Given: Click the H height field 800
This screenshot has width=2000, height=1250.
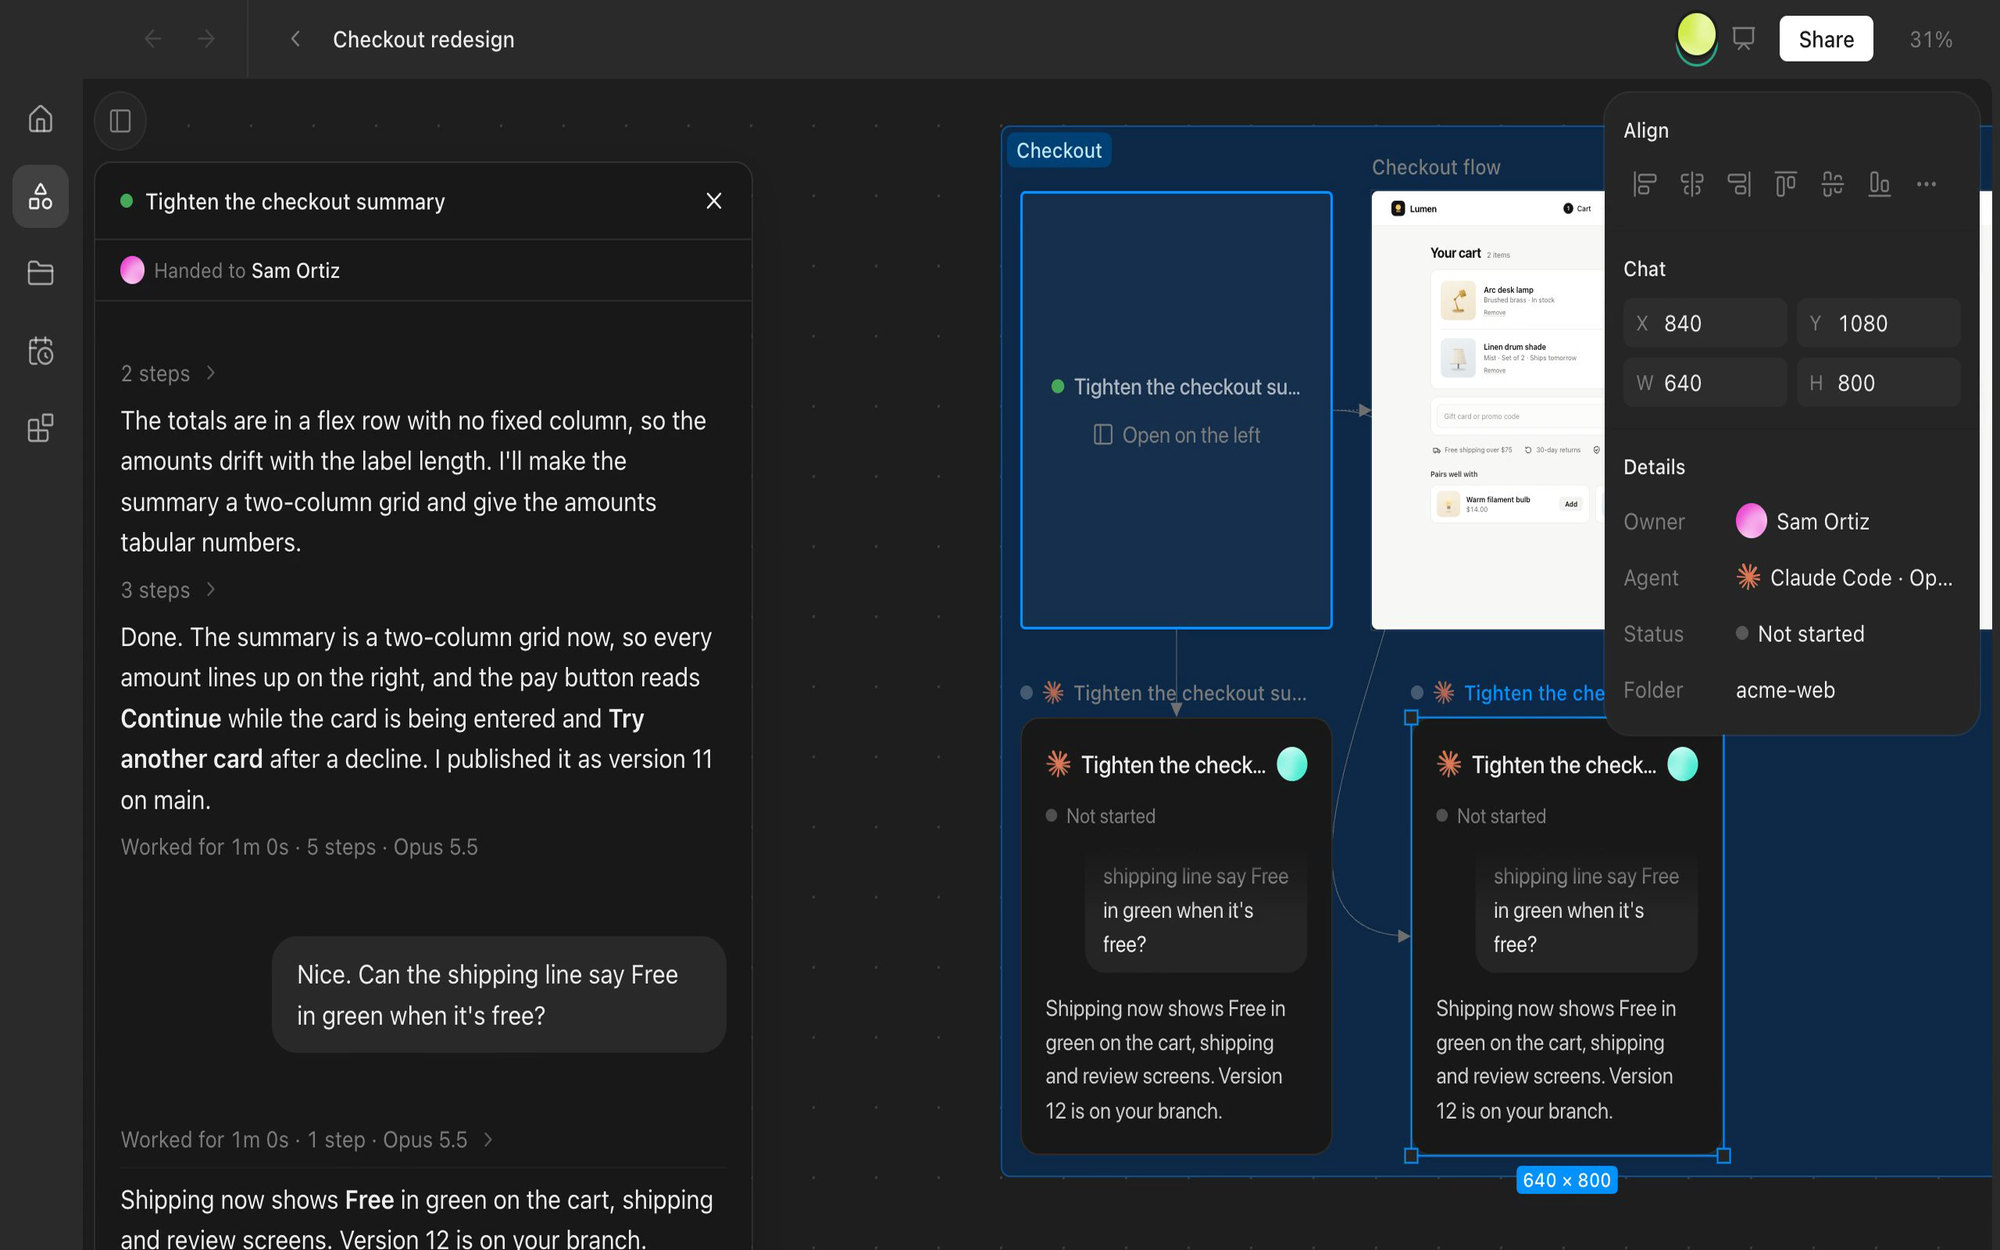Looking at the screenshot, I should point(1878,383).
